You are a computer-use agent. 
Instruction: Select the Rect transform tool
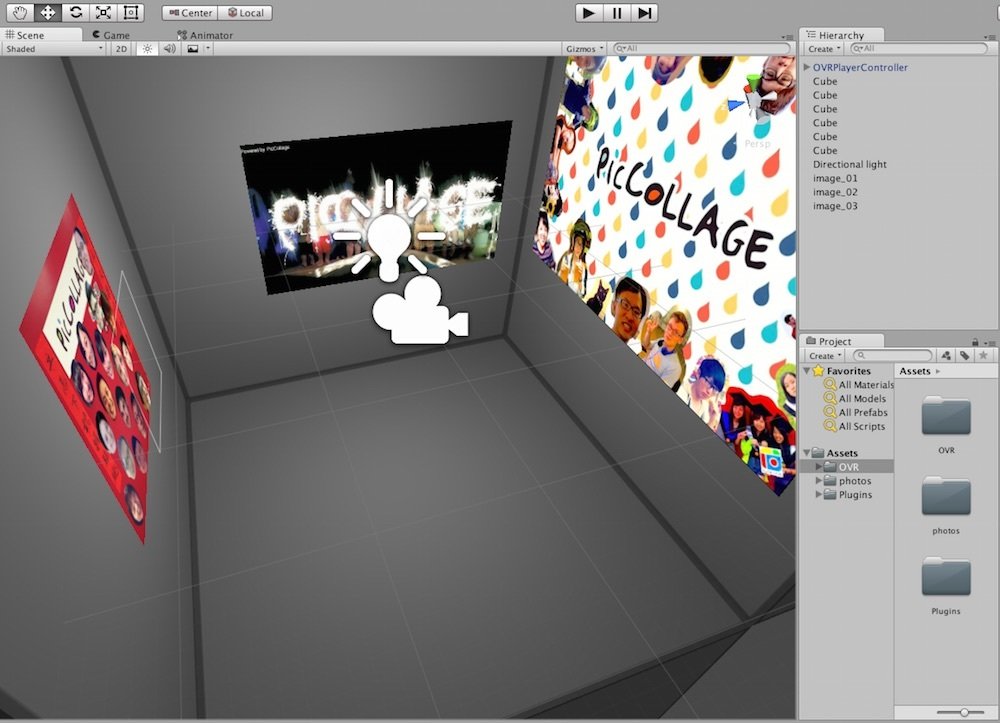click(131, 12)
